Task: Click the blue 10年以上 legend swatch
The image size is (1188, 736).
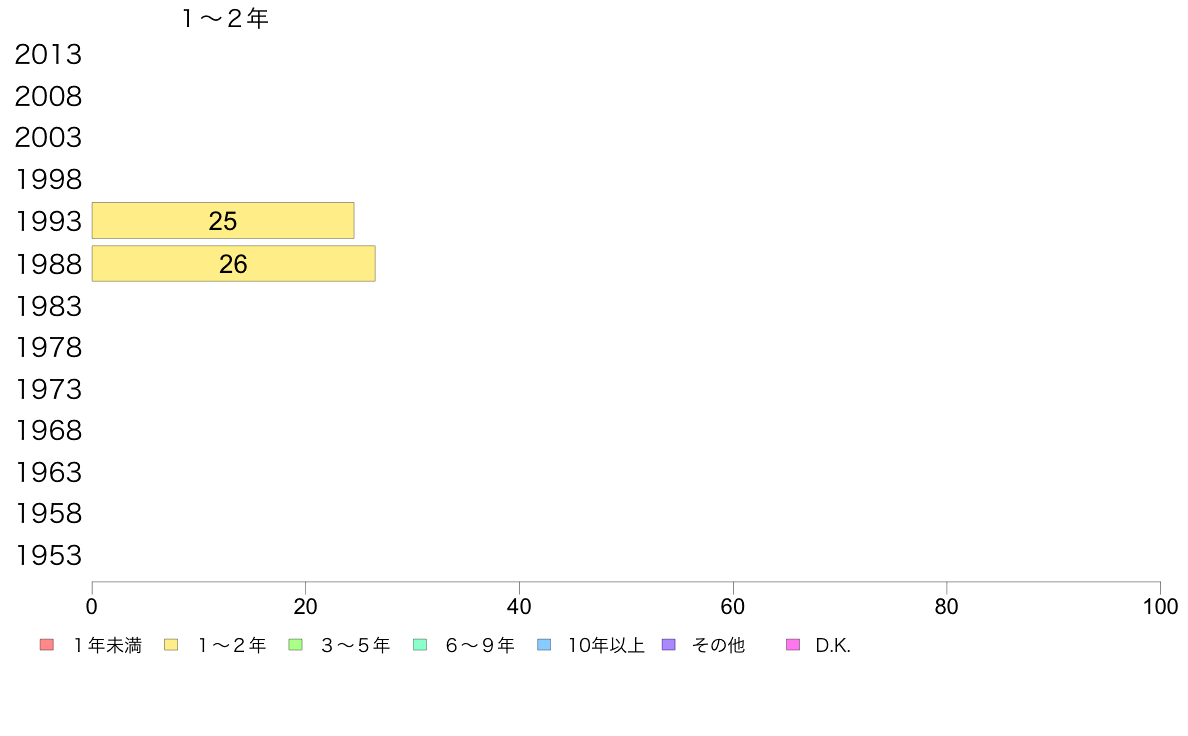Action: tap(544, 645)
